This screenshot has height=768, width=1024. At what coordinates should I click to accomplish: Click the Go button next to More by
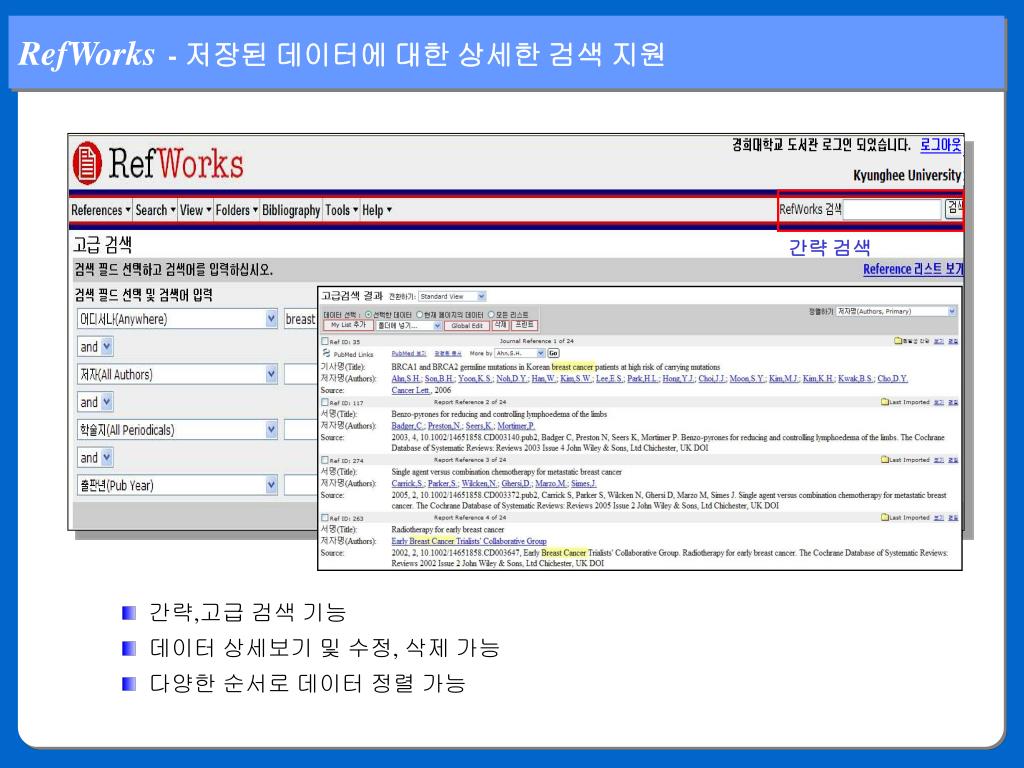[553, 353]
